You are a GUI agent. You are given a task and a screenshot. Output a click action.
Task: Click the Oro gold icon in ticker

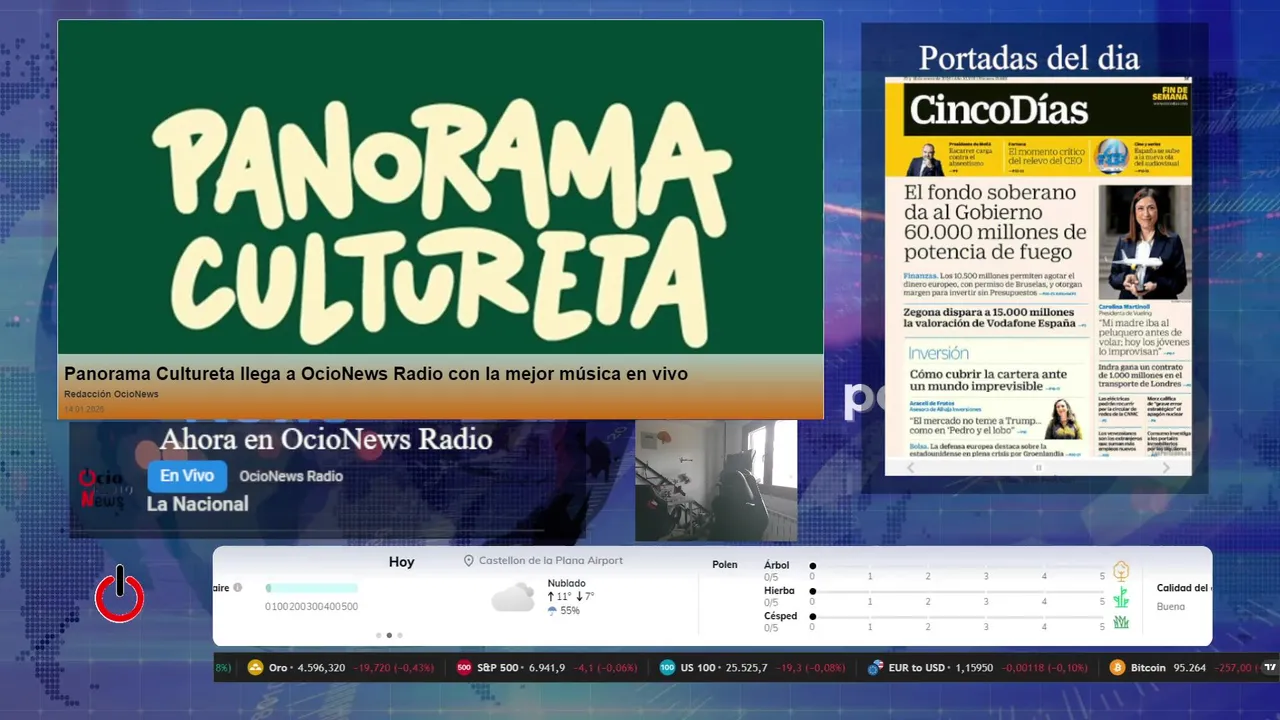pos(255,668)
